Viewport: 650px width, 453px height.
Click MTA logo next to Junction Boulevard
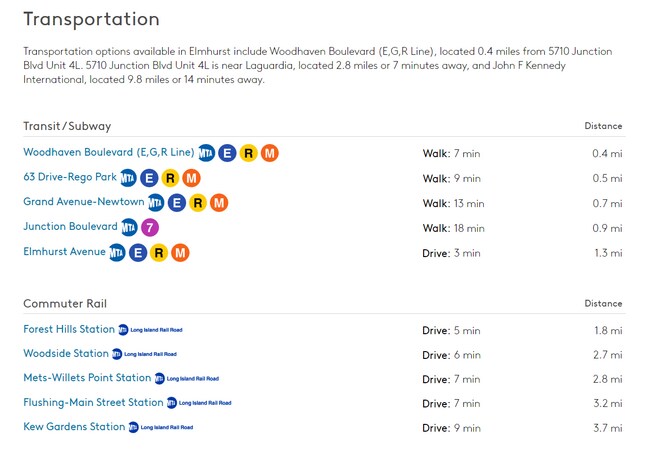click(x=129, y=227)
